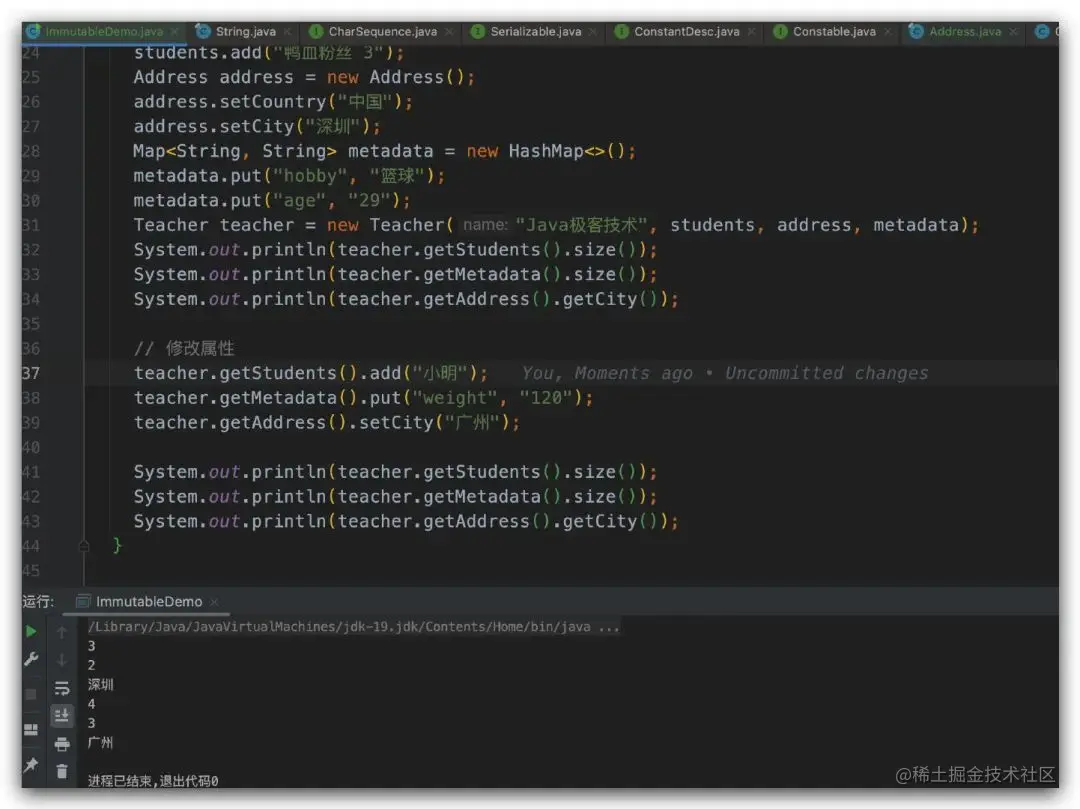Image resolution: width=1080 pixels, height=809 pixels.
Task: Pin the run tab with pin icon
Action: pyautogui.click(x=31, y=765)
